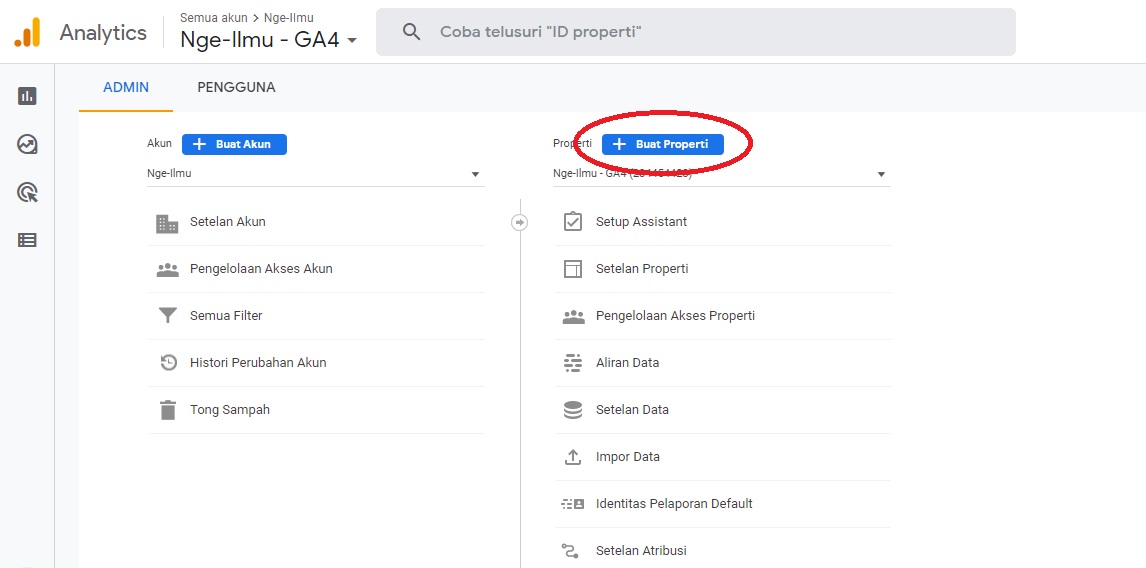Click the people icon beside Pengelolaan Akses Properti
Viewport: 1146px width, 568px height.
[573, 317]
